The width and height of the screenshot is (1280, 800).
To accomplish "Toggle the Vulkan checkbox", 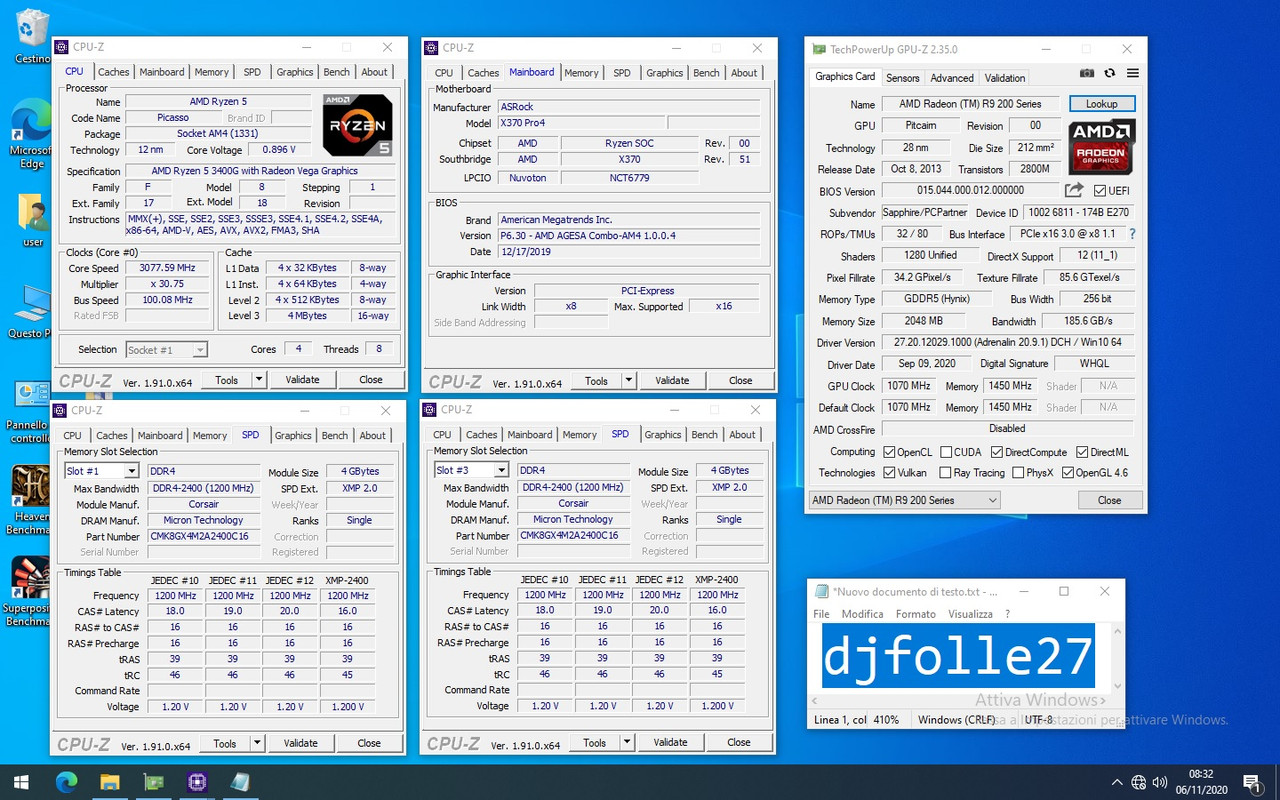I will tap(889, 473).
